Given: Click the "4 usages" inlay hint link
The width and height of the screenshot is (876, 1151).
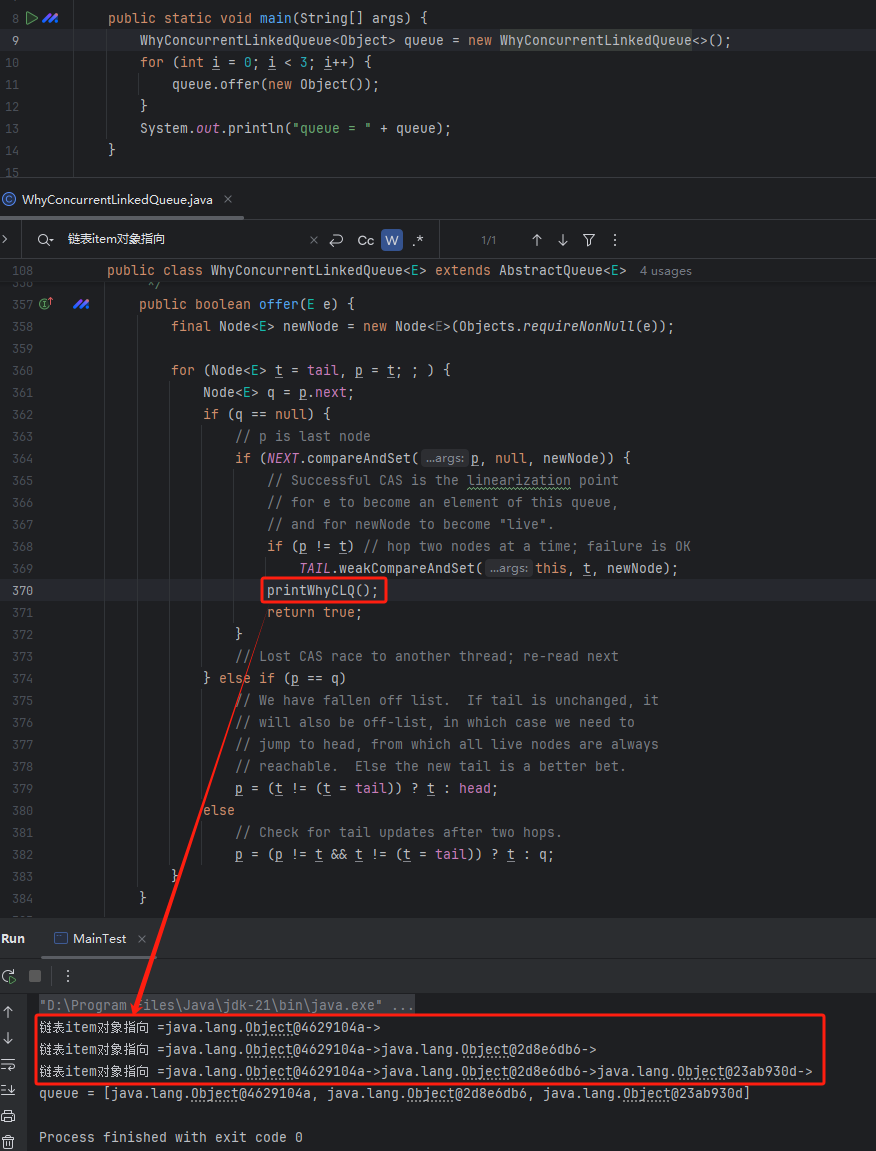Looking at the screenshot, I should (665, 271).
